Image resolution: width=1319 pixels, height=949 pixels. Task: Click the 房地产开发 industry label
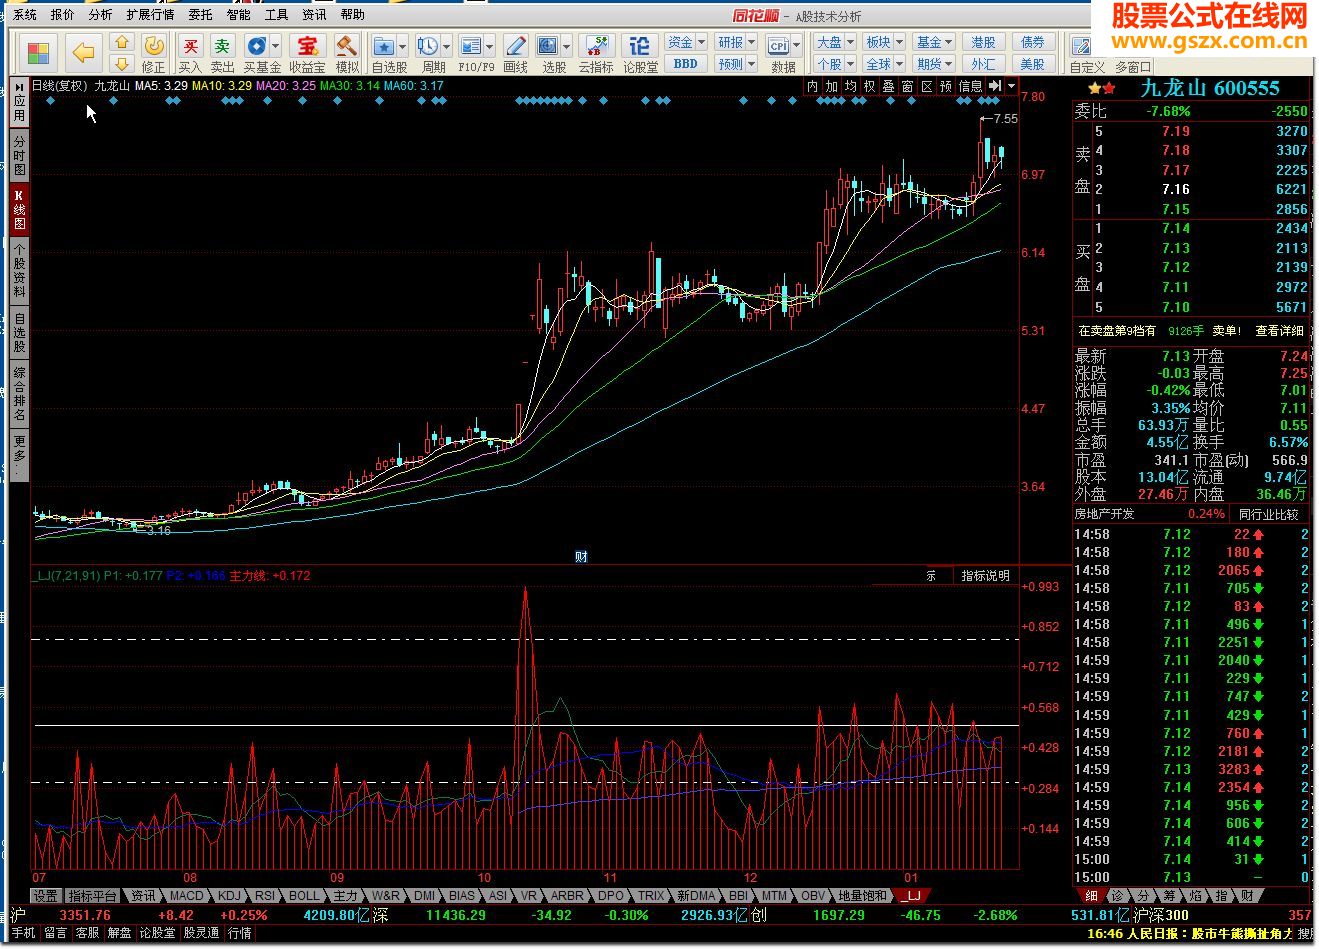[x=1105, y=514]
